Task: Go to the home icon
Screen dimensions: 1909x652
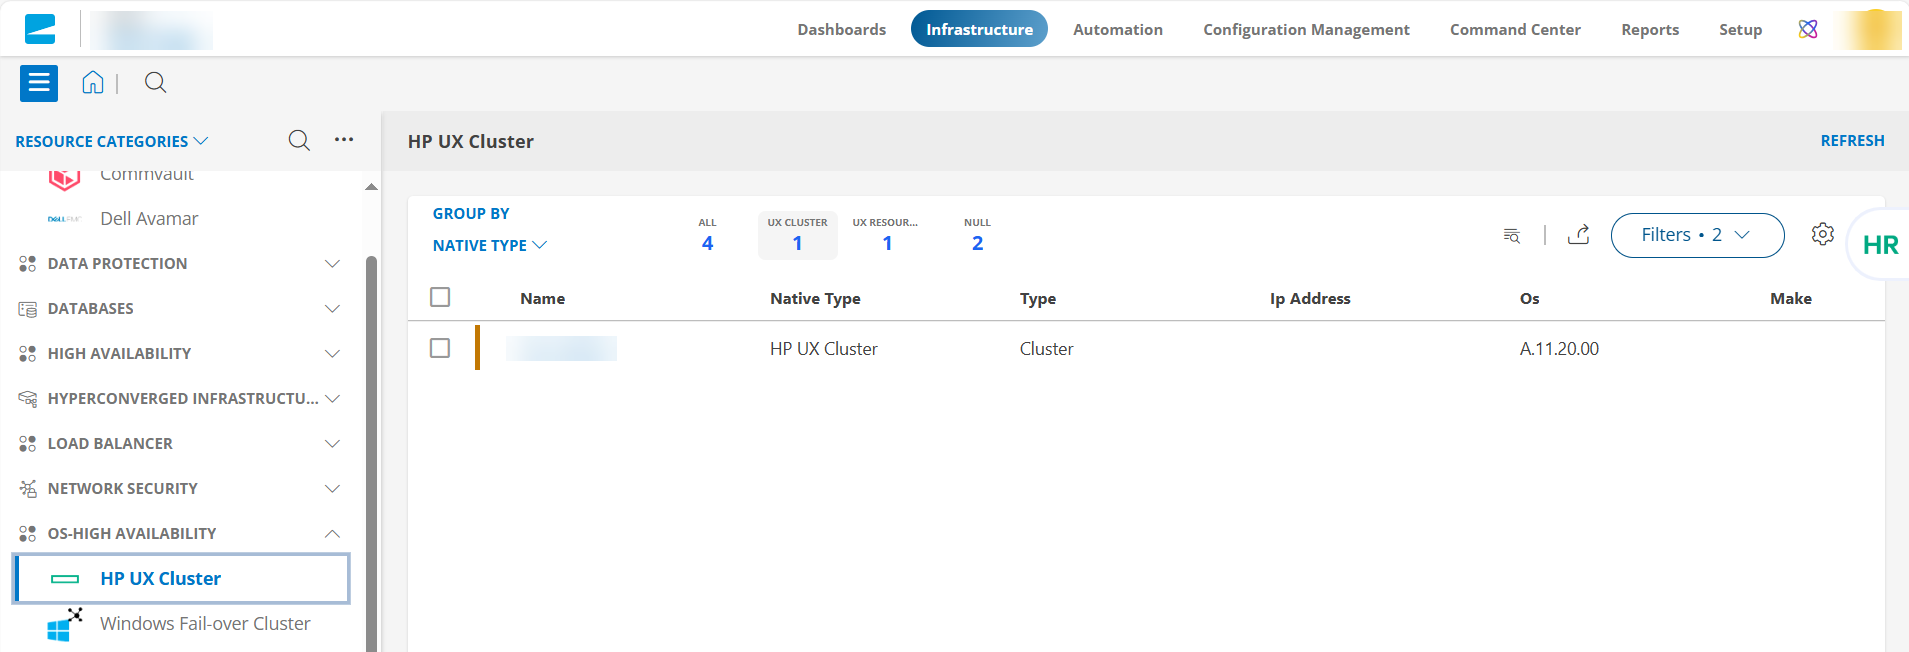Action: coord(93,83)
